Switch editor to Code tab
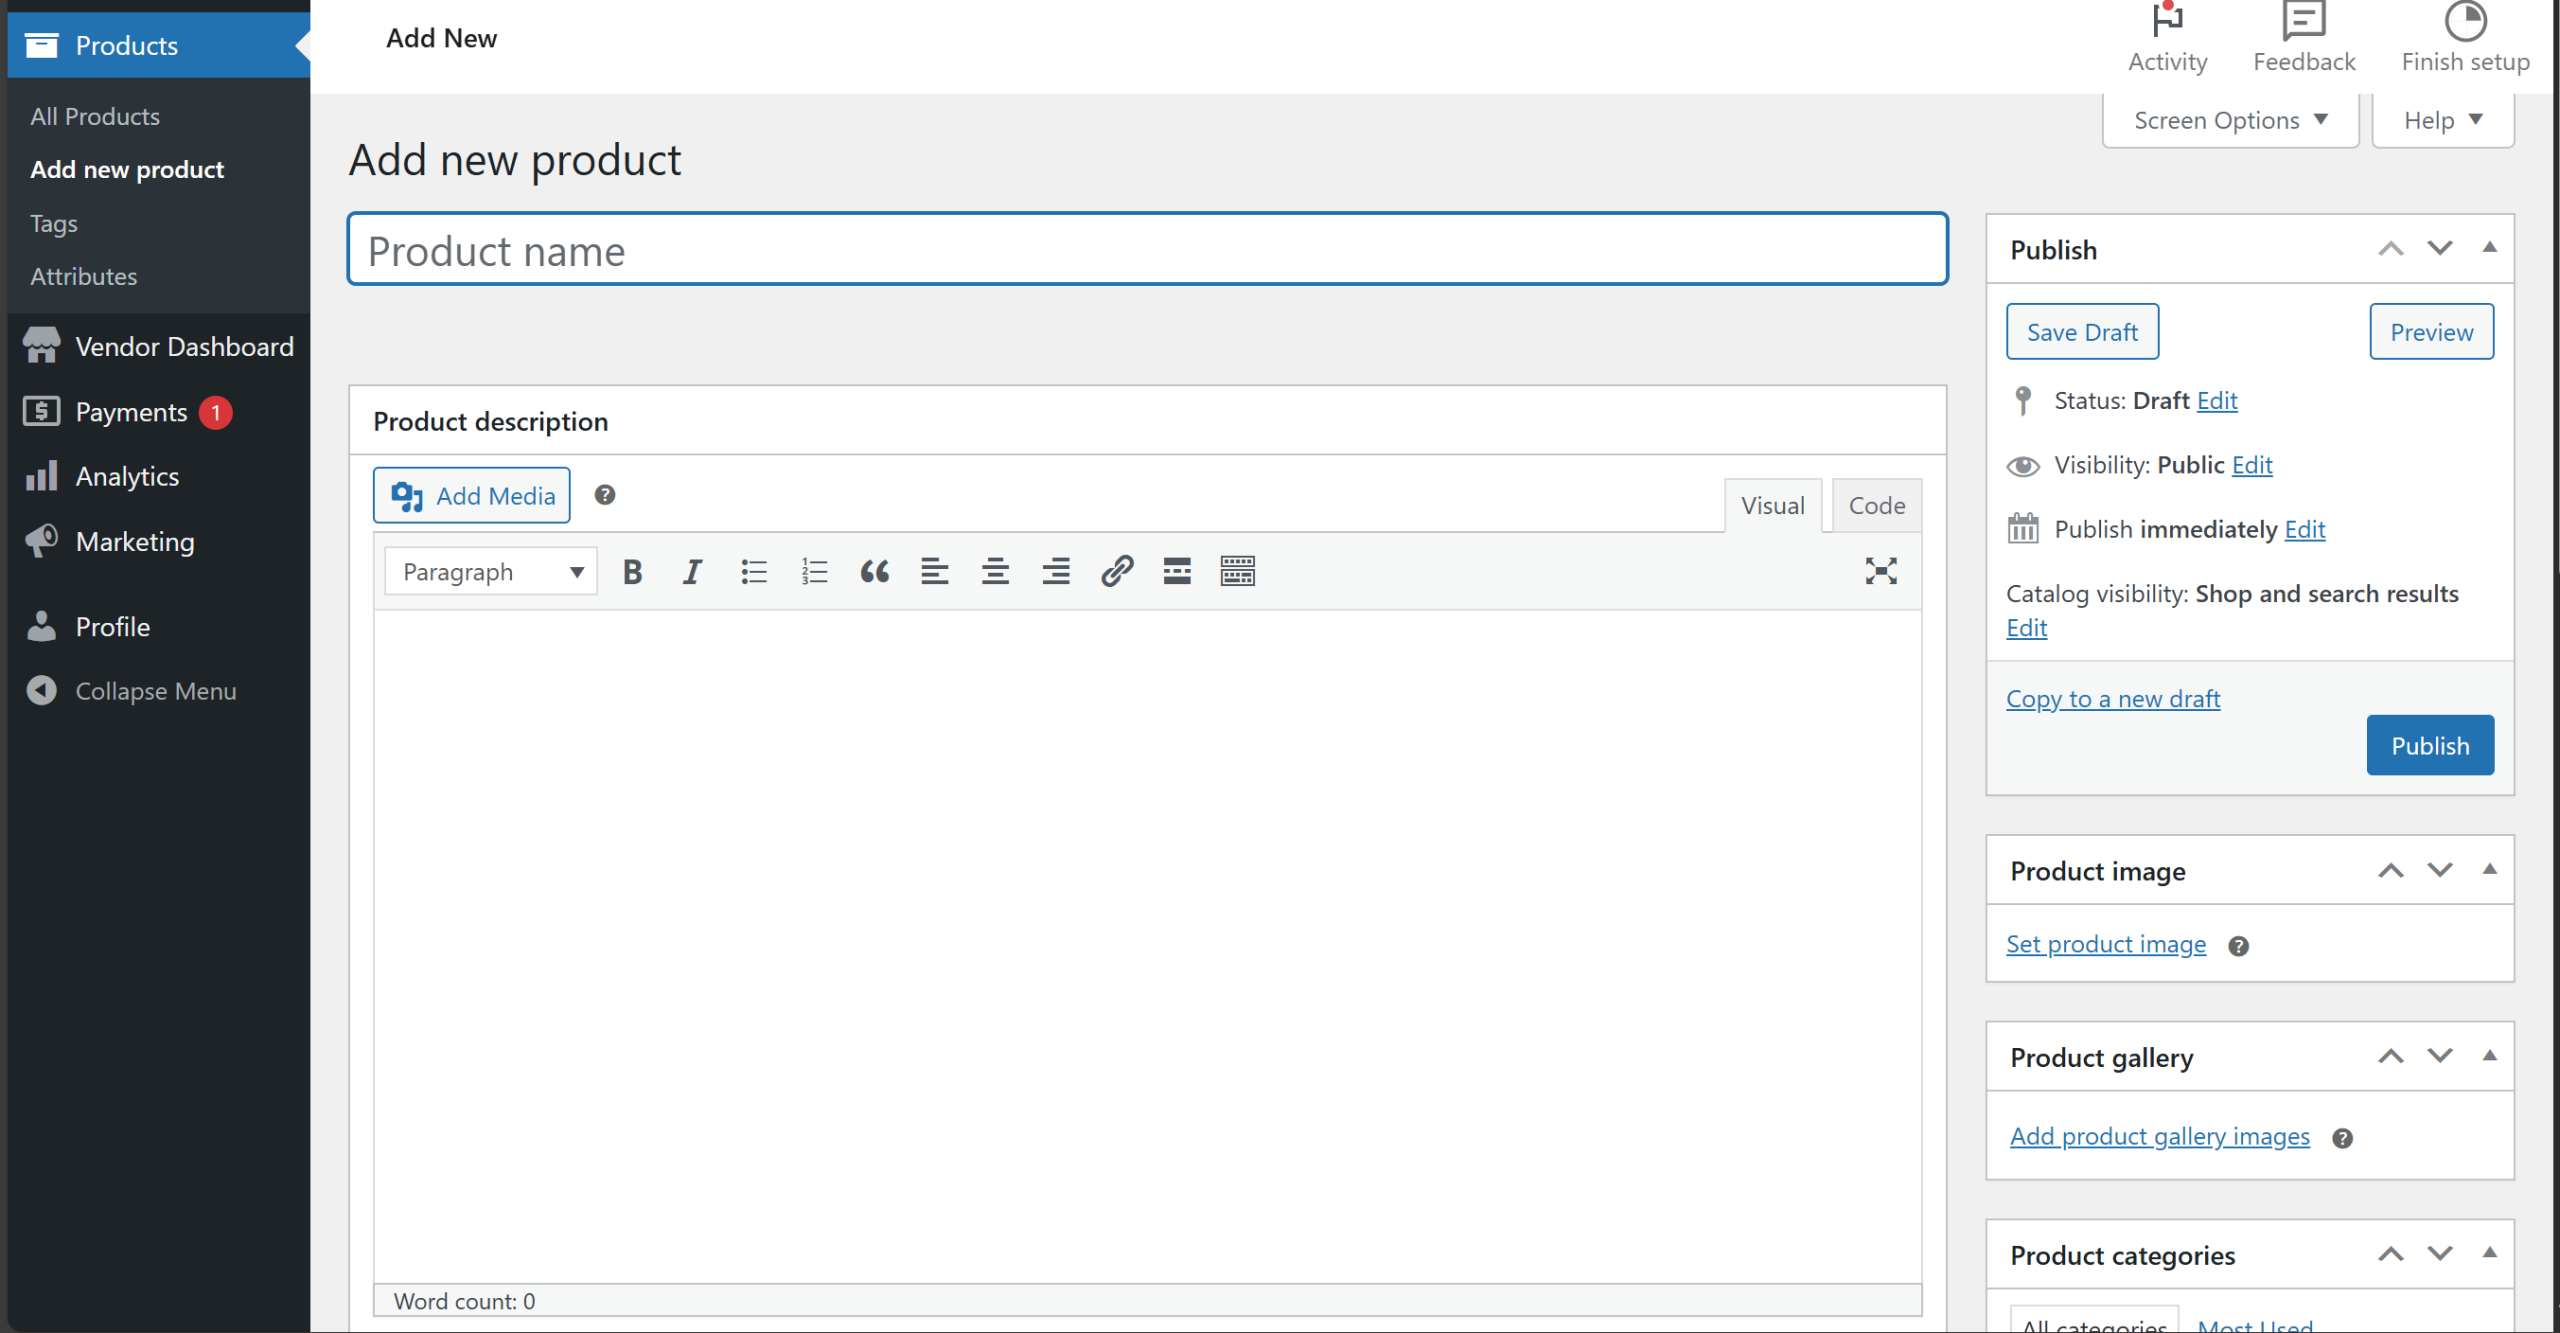Viewport: 2560px width, 1333px height. coord(1877,505)
